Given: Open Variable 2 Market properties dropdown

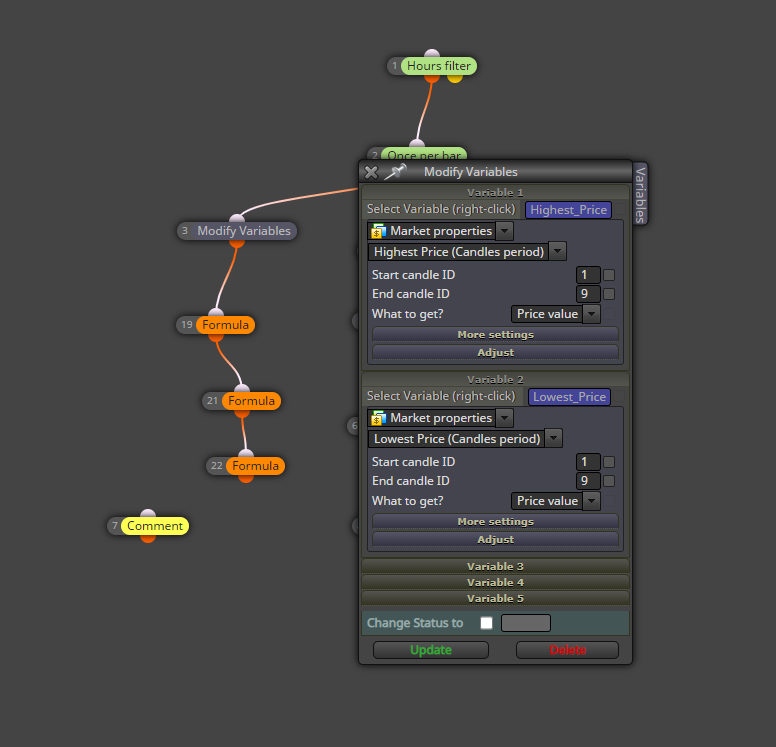Looking at the screenshot, I should point(504,418).
